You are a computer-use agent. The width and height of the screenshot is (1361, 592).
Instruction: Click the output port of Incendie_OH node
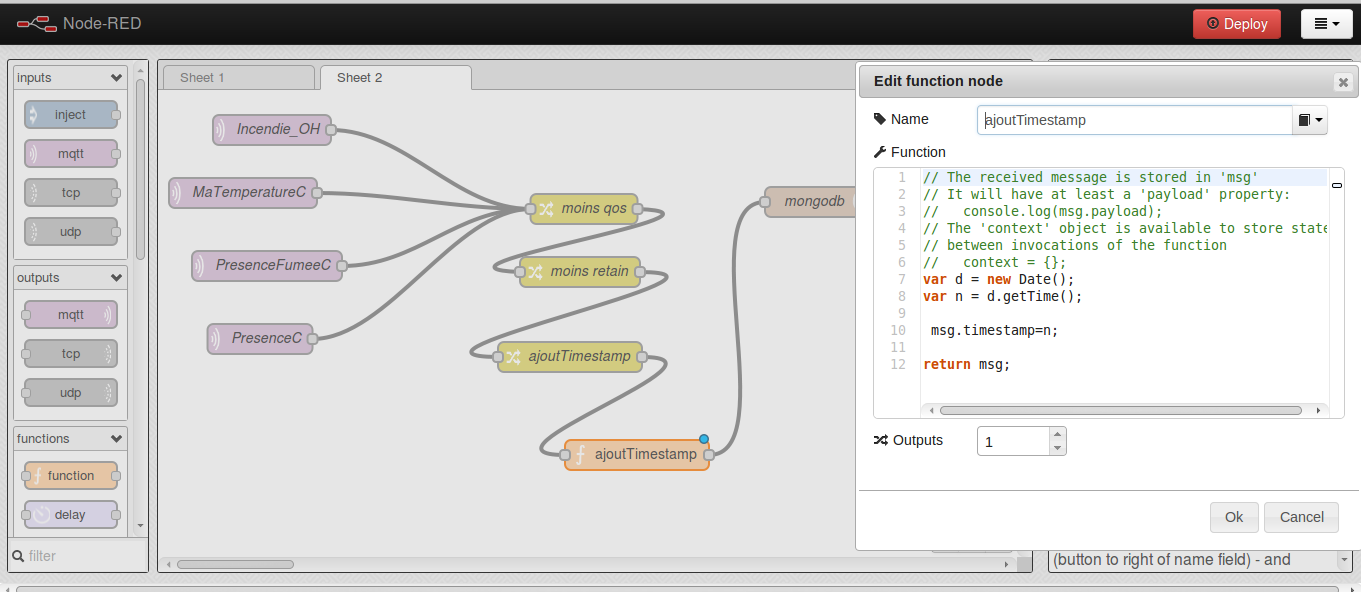[x=331, y=129]
